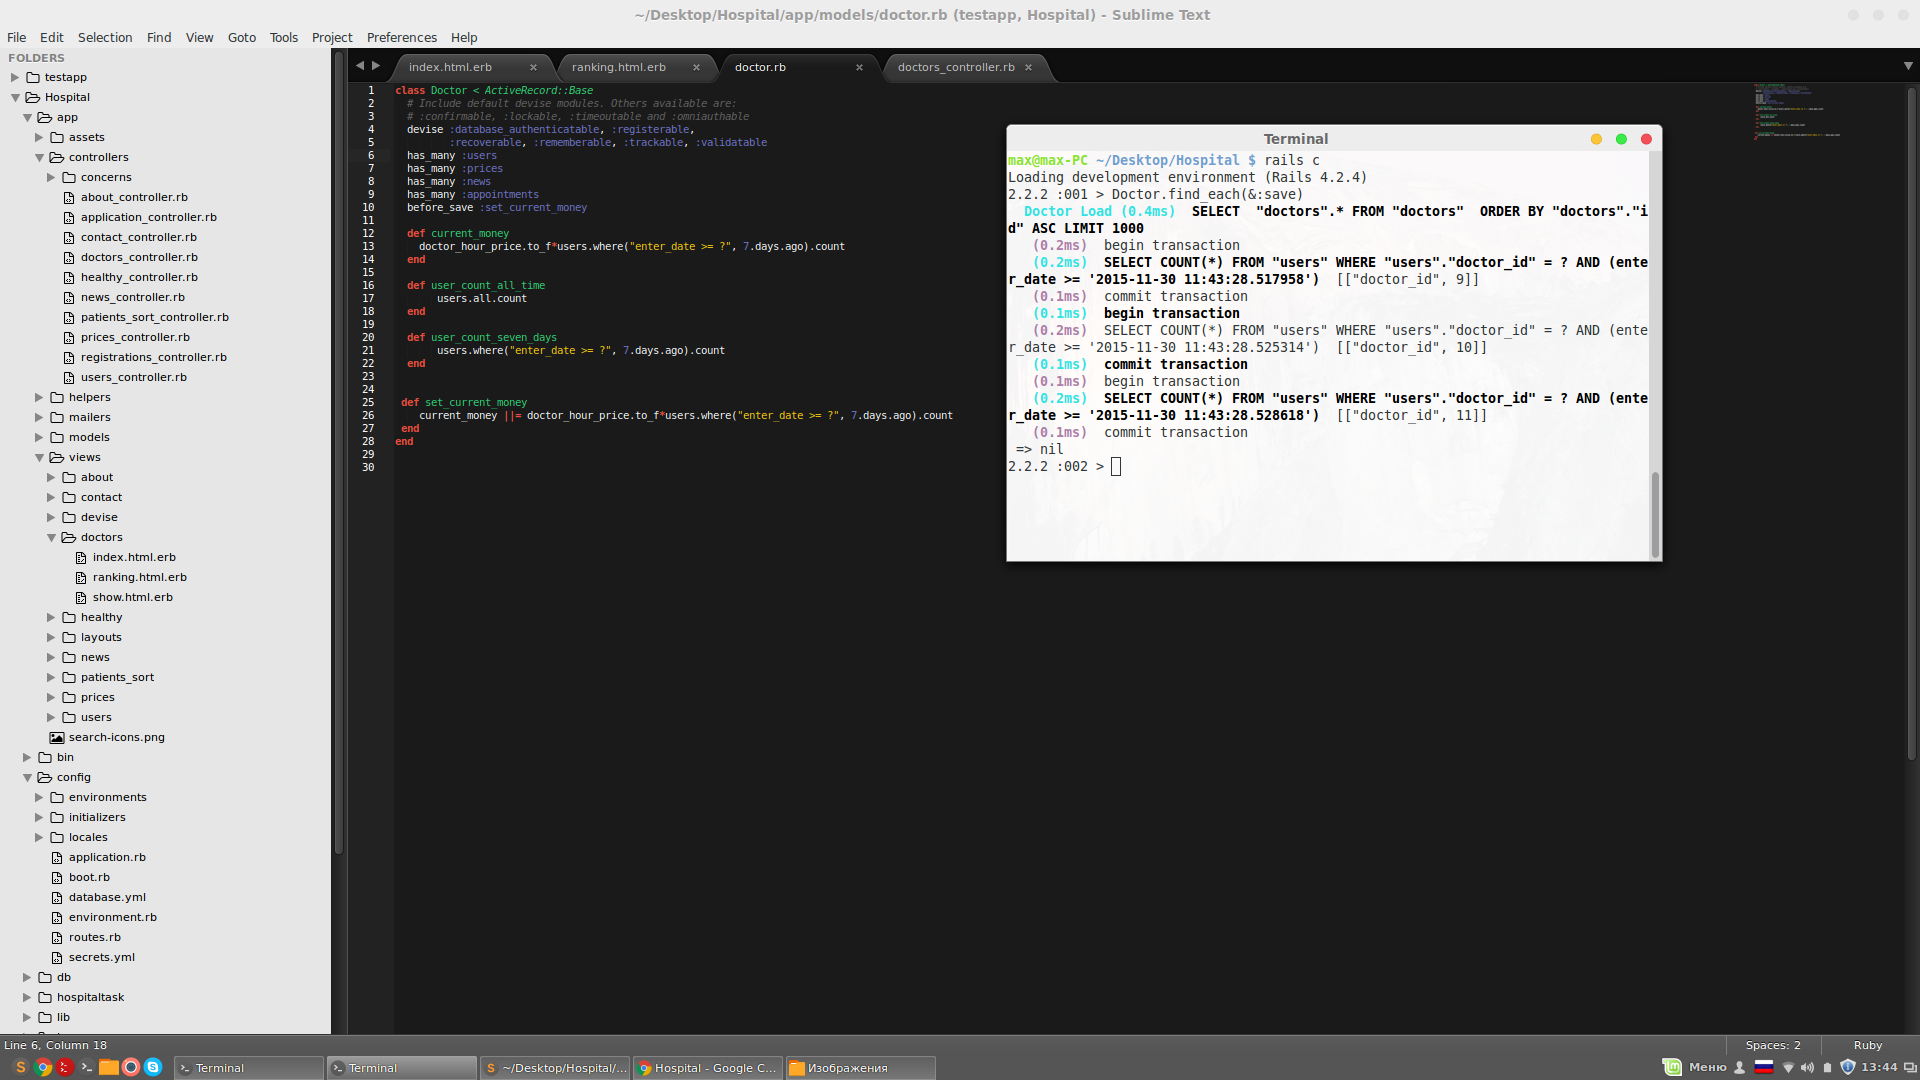The height and width of the screenshot is (1080, 1920).
Task: Launch Sublime Text from the panel launcher icon
Action: click(20, 1067)
